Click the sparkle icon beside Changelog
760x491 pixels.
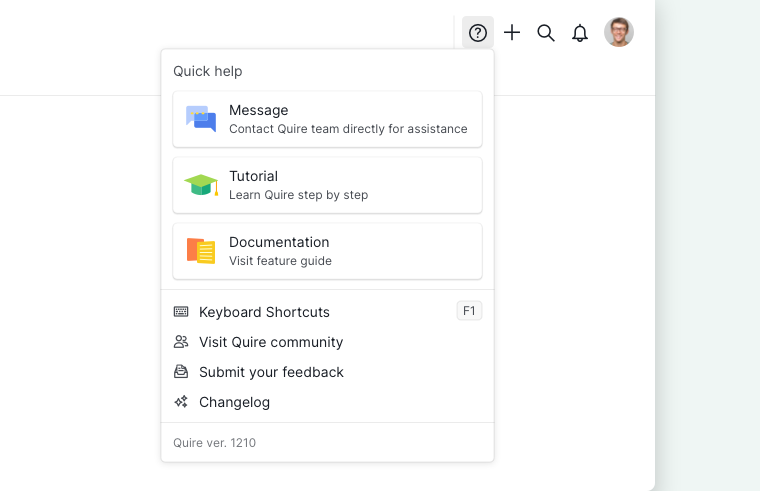pyautogui.click(x=181, y=402)
